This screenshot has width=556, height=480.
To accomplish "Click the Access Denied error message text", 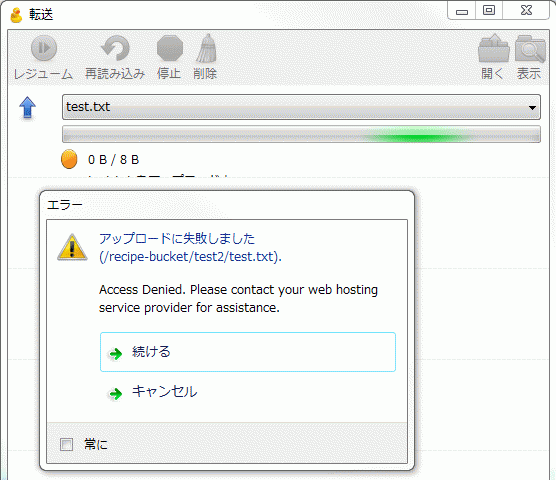I will click(238, 298).
